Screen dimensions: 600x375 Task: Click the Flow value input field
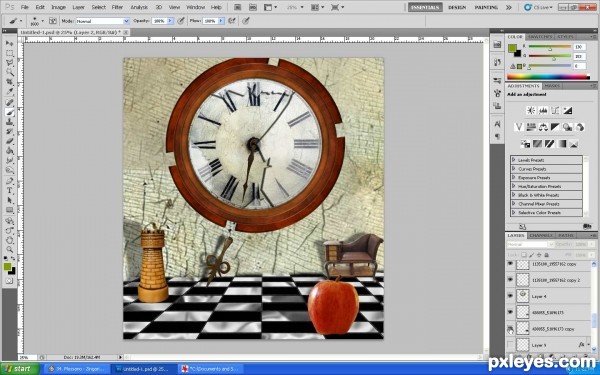[210, 21]
